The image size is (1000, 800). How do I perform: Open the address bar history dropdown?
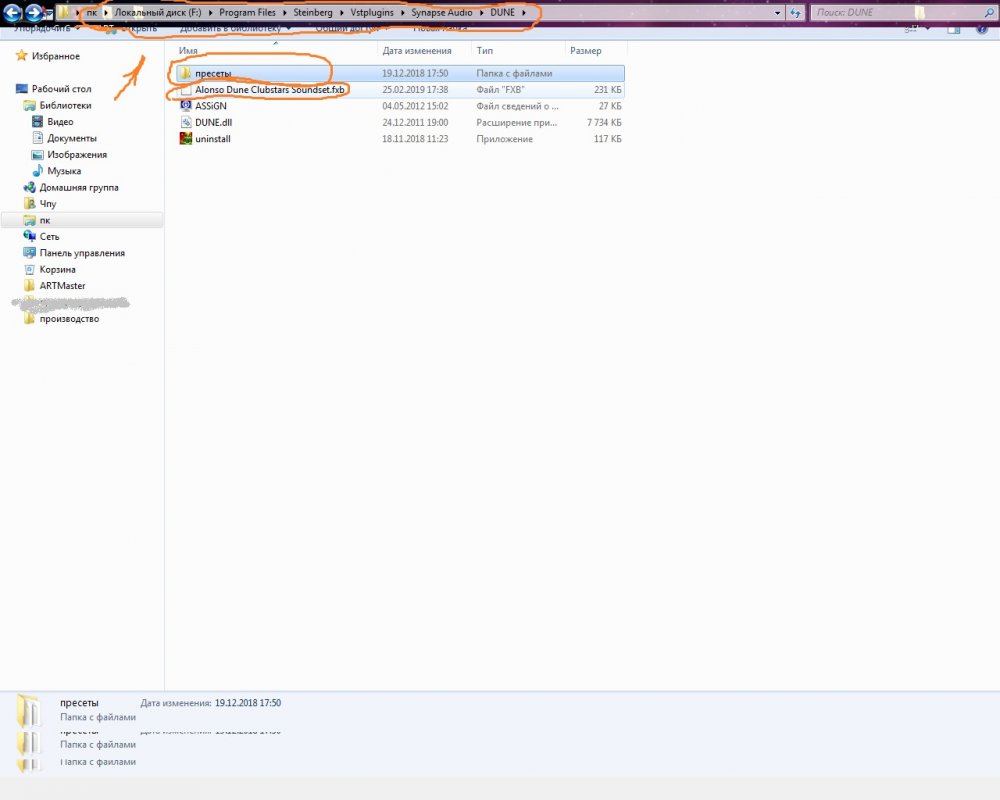pos(777,13)
